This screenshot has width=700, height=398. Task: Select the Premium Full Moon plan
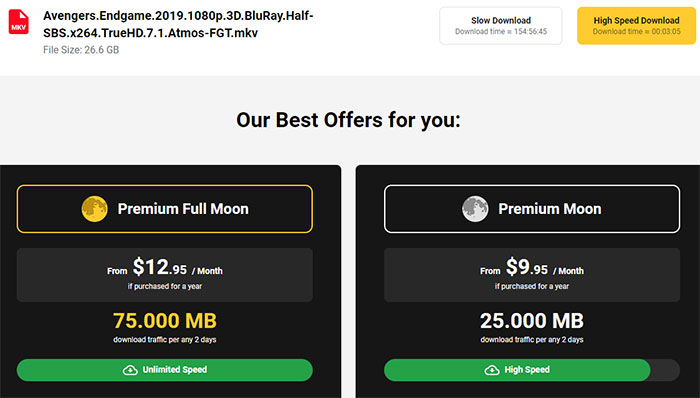165,209
